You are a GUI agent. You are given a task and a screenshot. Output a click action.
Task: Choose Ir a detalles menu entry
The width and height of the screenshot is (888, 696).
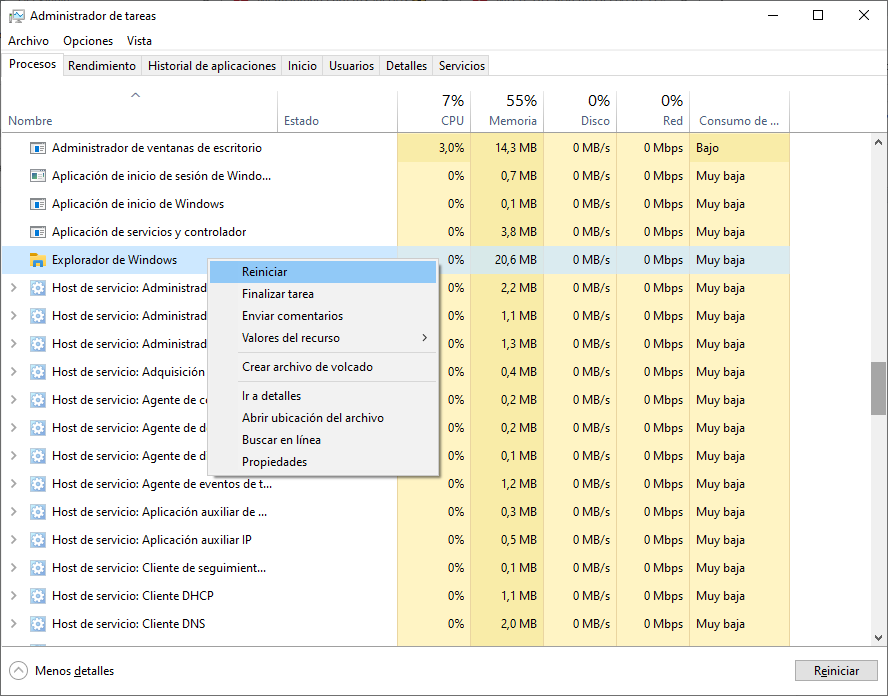(323, 396)
